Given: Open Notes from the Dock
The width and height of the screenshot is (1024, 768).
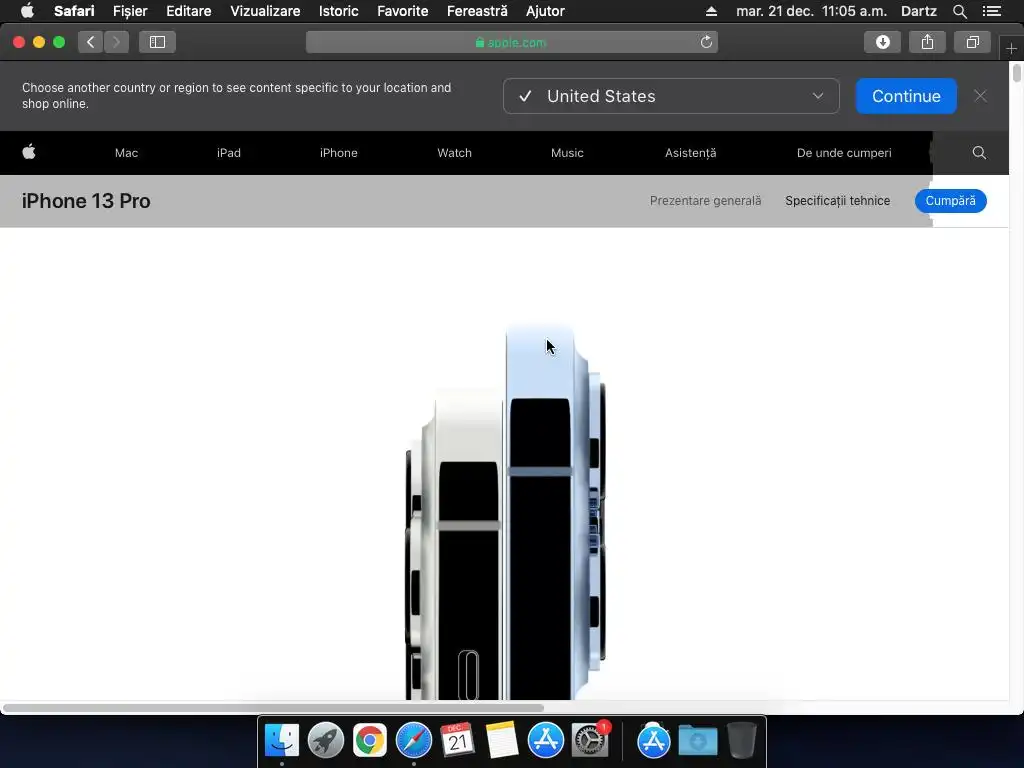Looking at the screenshot, I should 502,741.
